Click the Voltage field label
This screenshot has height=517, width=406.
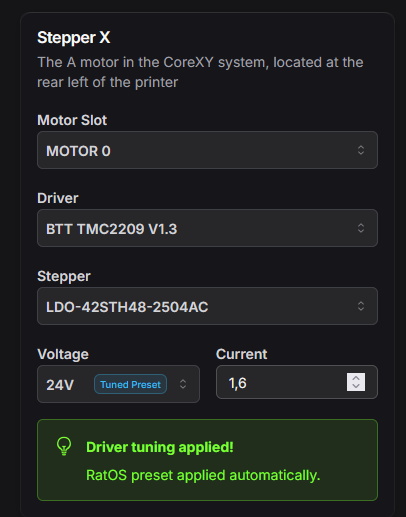click(63, 354)
